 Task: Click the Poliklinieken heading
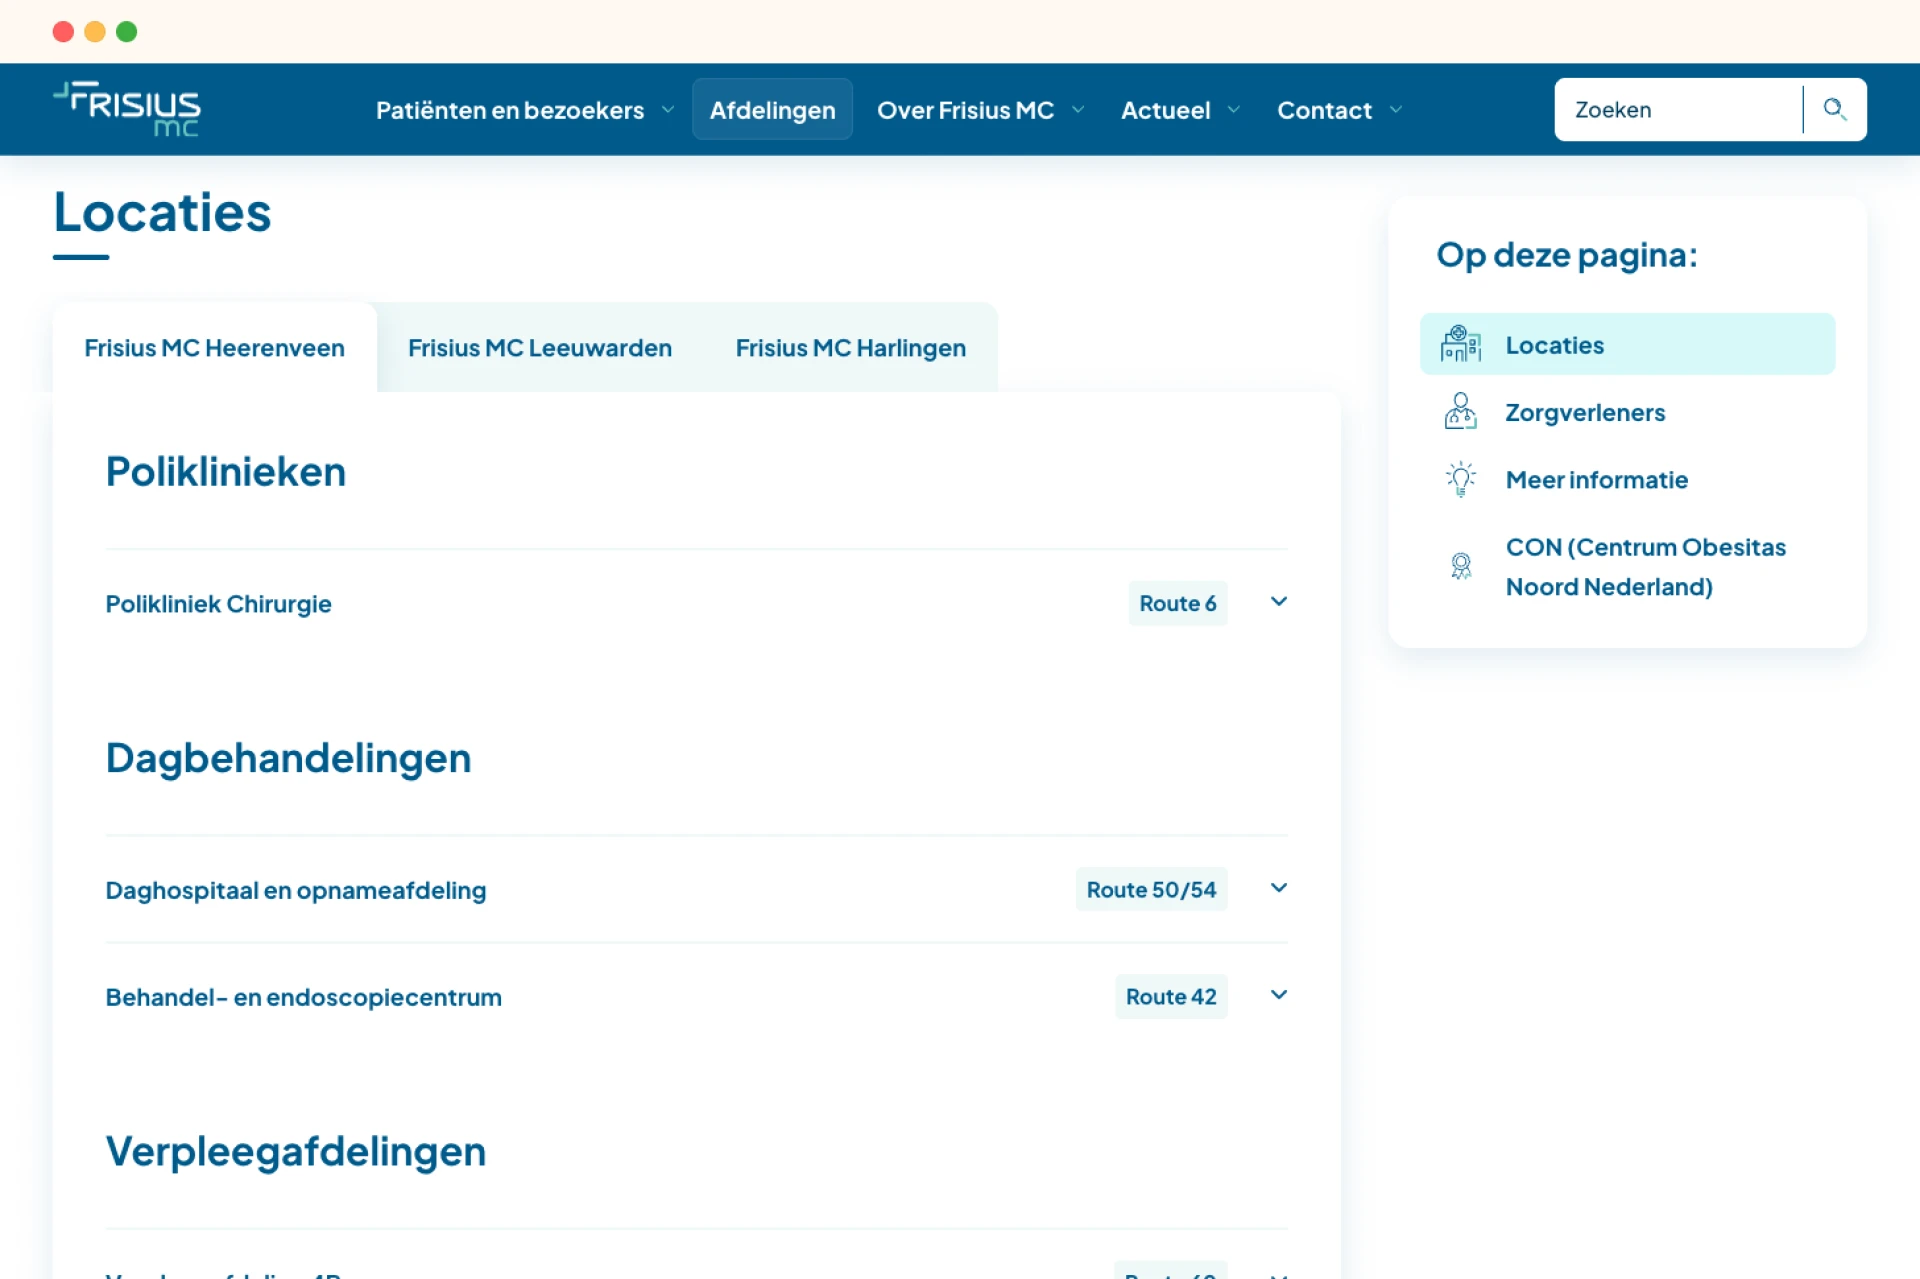pyautogui.click(x=226, y=471)
